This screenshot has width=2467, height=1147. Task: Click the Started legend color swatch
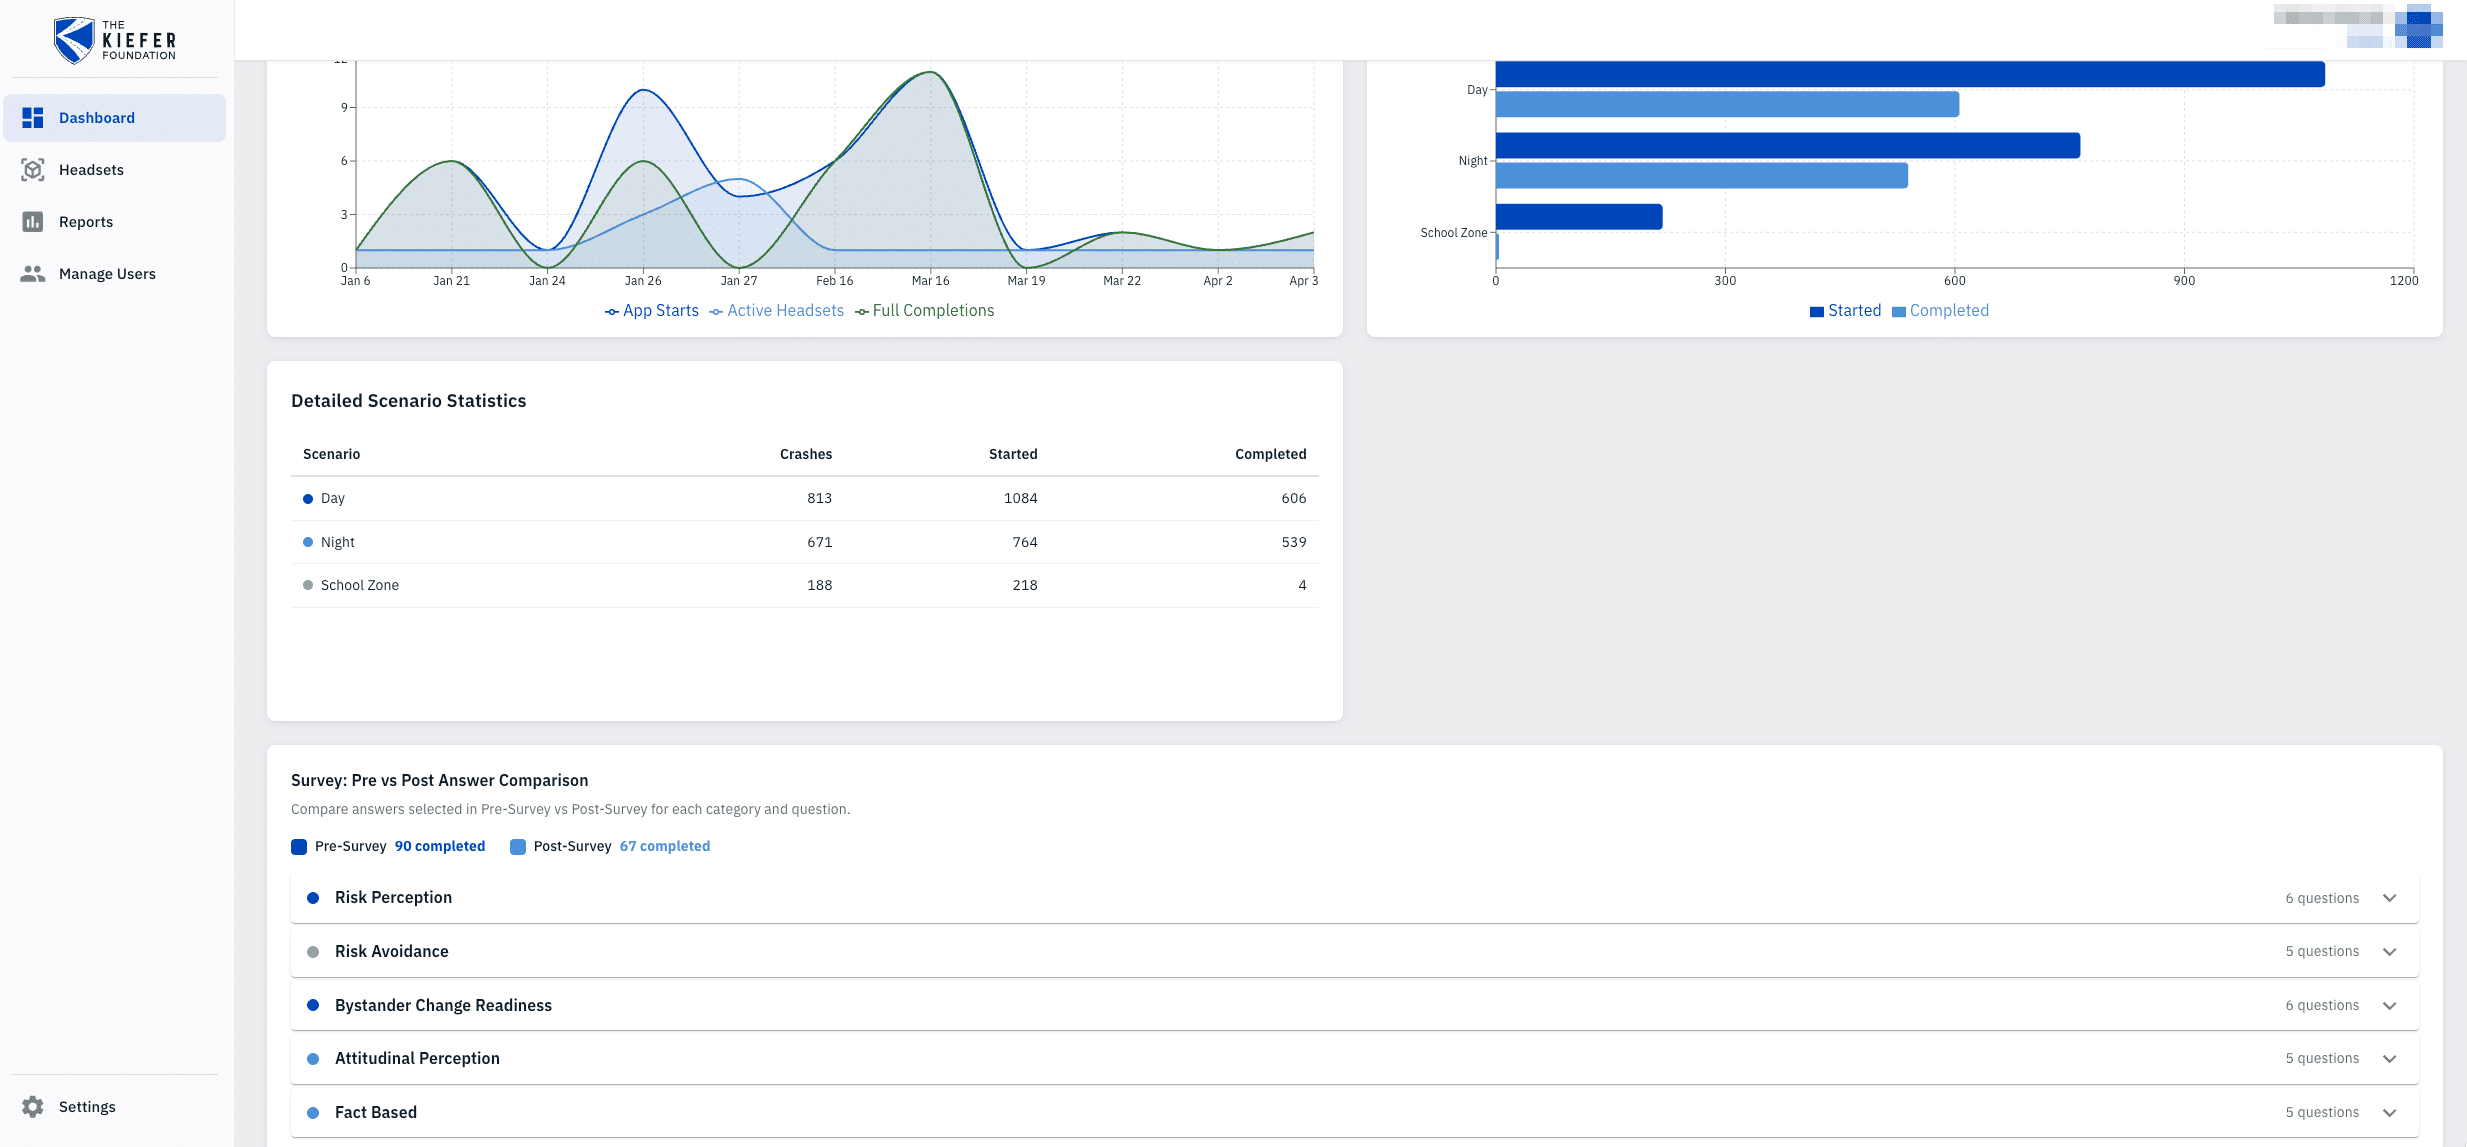click(1816, 312)
